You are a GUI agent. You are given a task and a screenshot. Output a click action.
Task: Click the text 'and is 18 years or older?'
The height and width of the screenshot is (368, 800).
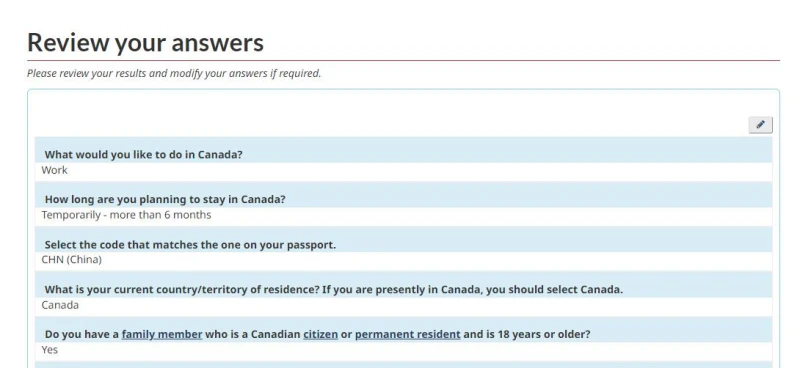coord(527,334)
